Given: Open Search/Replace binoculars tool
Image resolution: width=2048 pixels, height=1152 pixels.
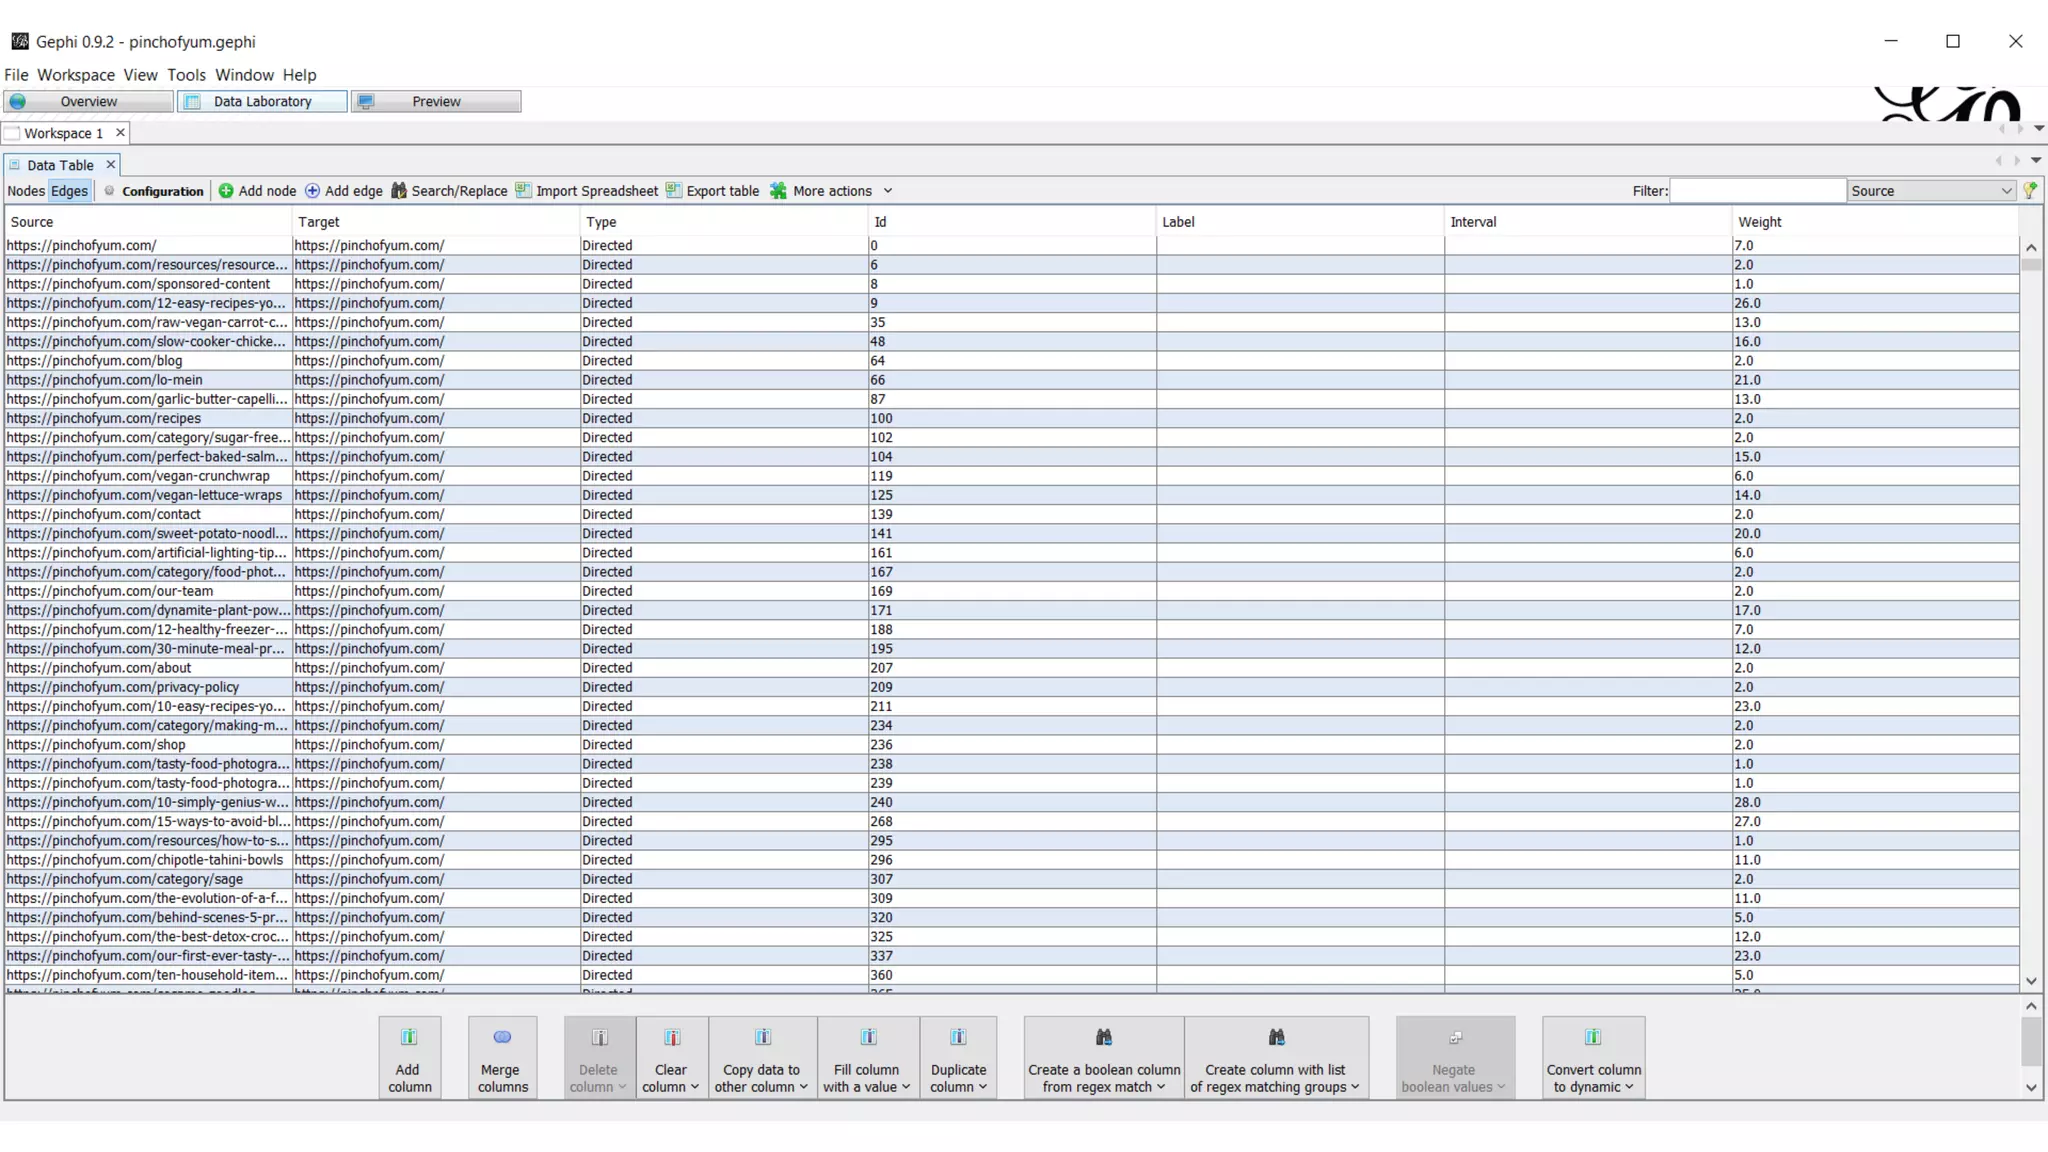Looking at the screenshot, I should 399,191.
